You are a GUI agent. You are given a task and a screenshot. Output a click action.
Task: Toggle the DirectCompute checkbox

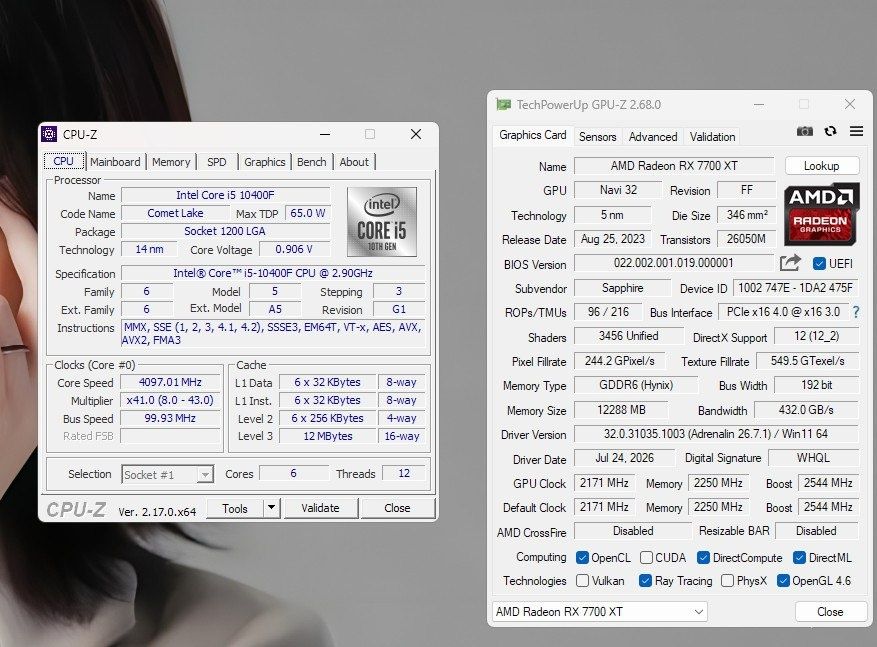[x=704, y=558]
